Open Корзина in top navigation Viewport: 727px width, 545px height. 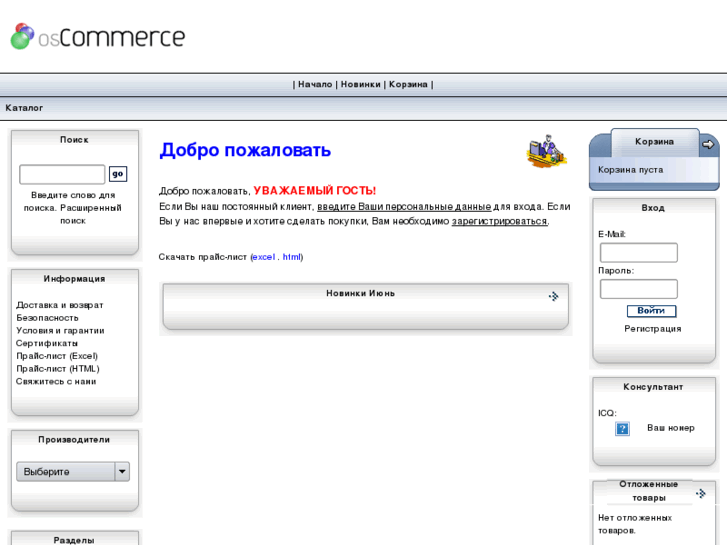[x=408, y=84]
